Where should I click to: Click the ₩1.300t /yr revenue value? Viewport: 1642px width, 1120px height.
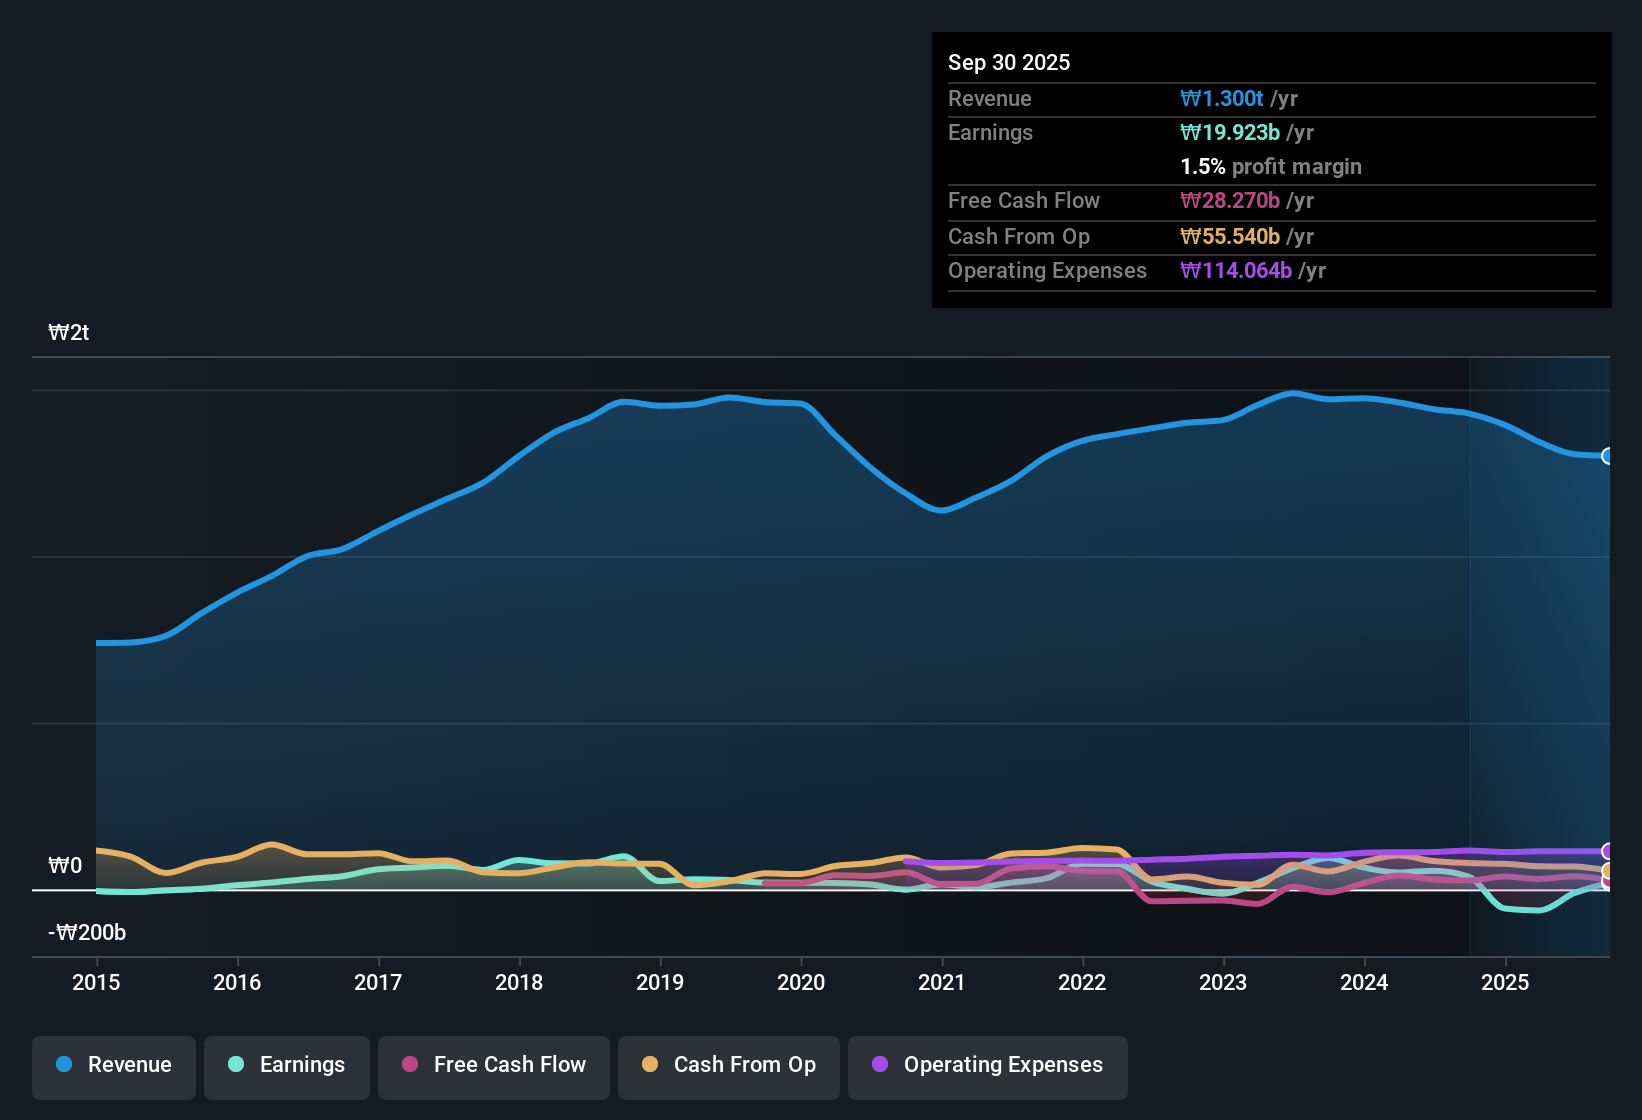(x=1232, y=98)
